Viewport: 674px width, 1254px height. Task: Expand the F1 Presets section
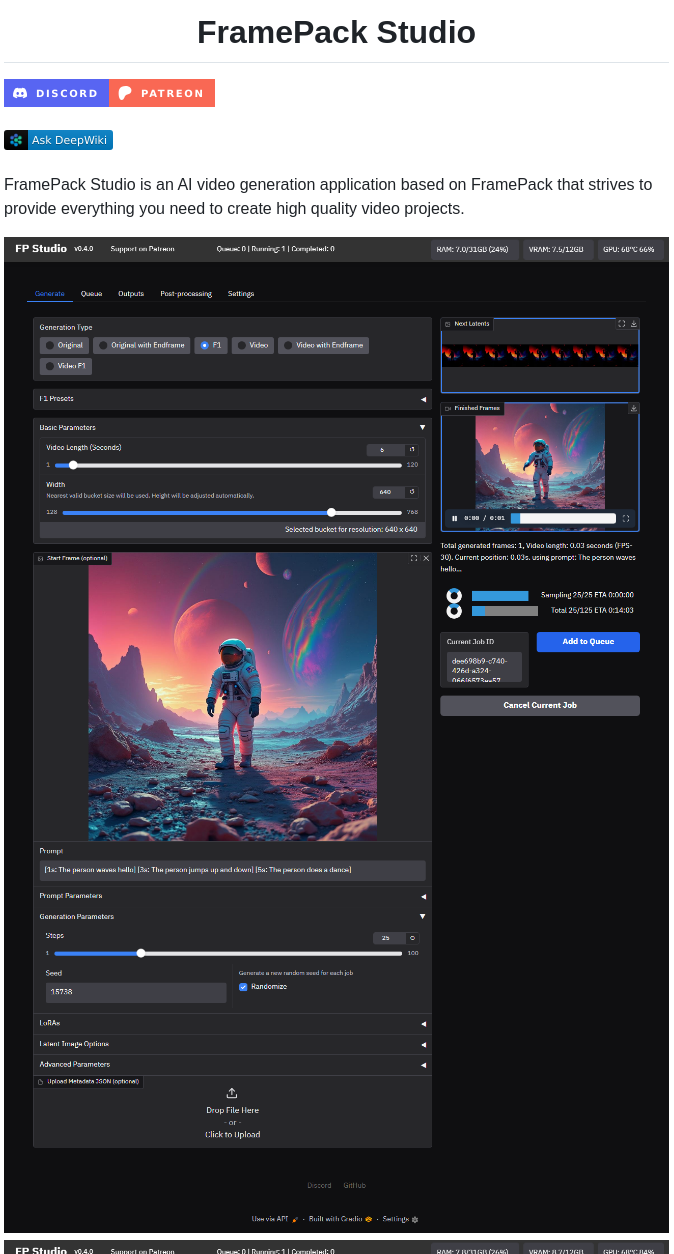[x=232, y=399]
